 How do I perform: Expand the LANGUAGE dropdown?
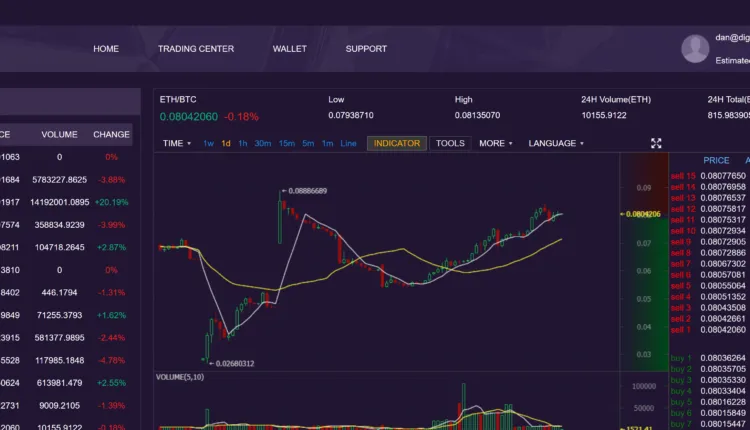tap(556, 143)
